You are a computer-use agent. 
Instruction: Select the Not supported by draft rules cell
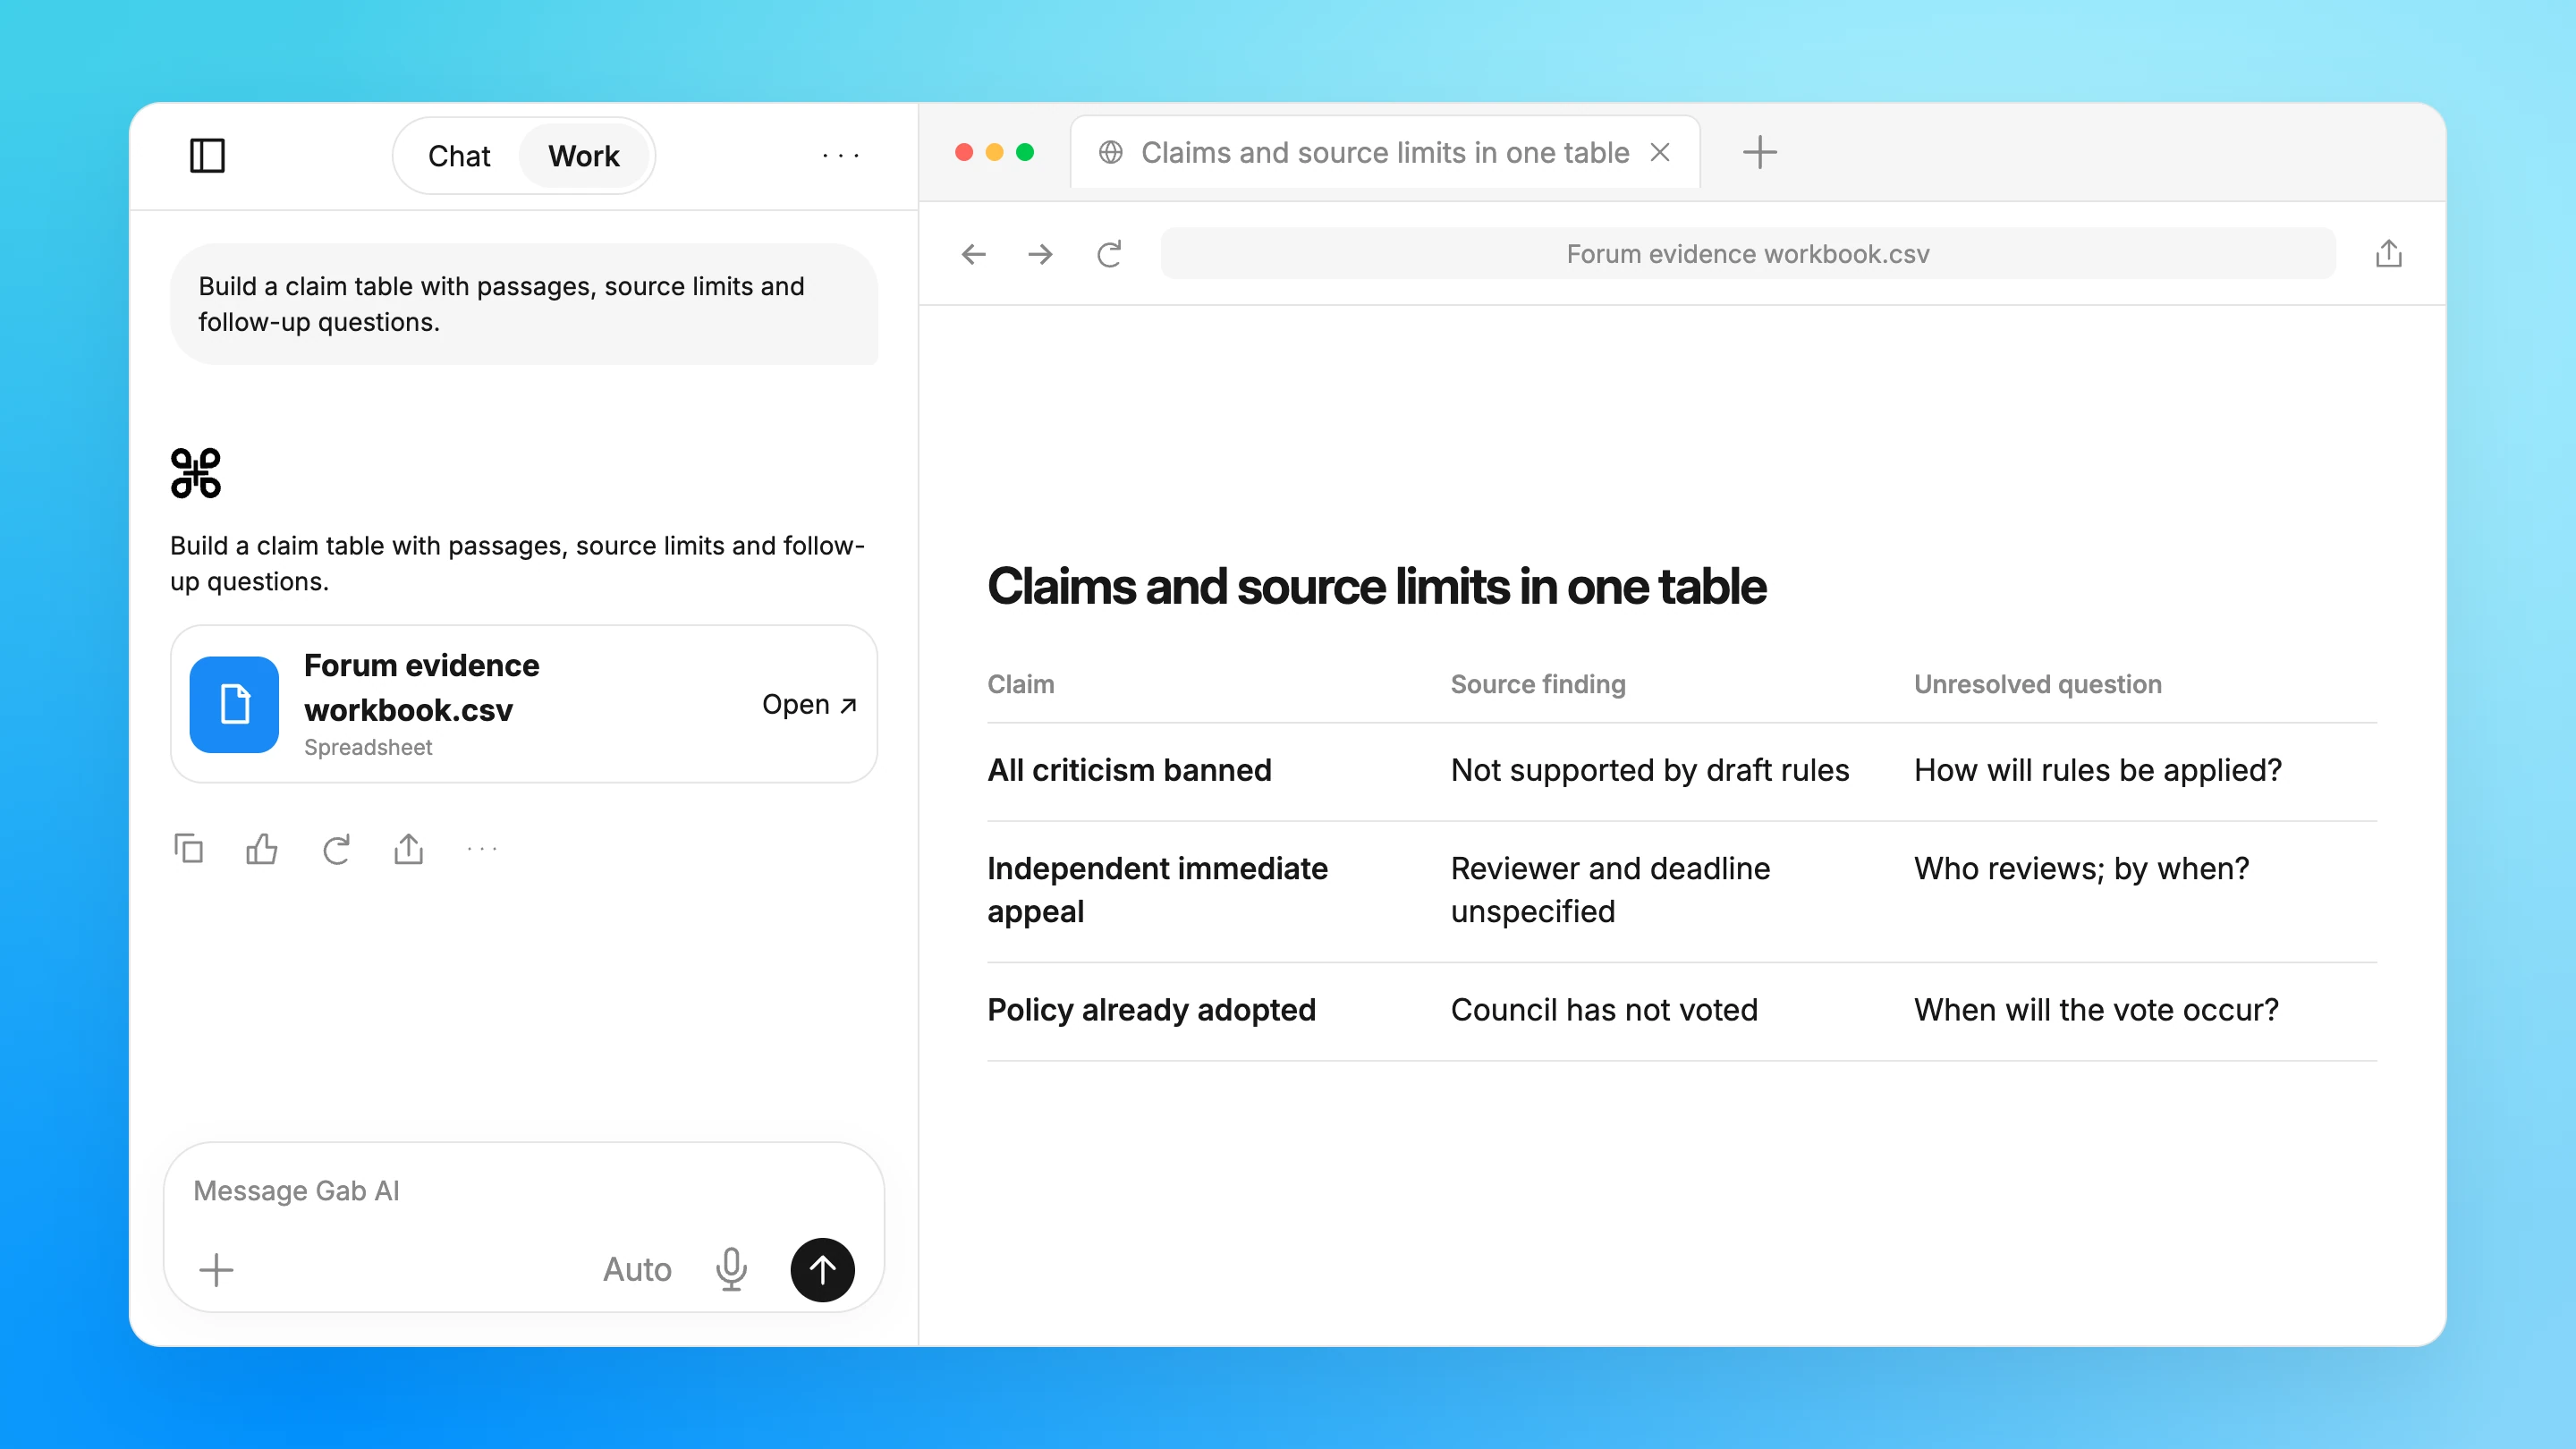click(x=1650, y=770)
